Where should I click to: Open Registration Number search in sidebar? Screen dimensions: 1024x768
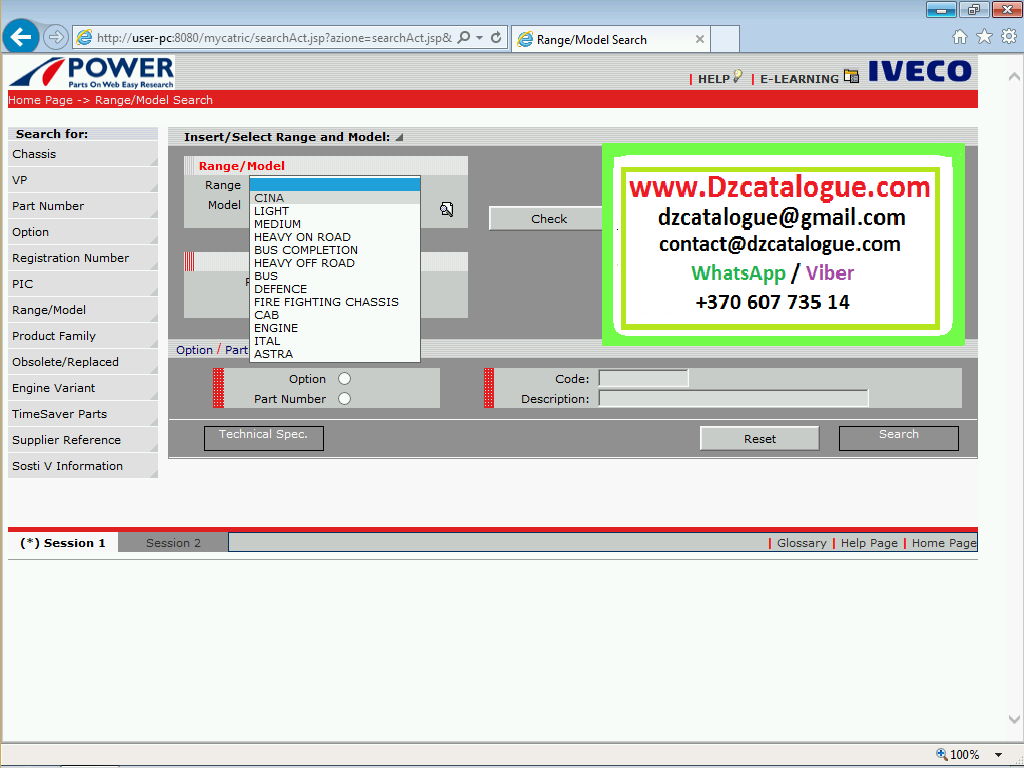tap(83, 258)
